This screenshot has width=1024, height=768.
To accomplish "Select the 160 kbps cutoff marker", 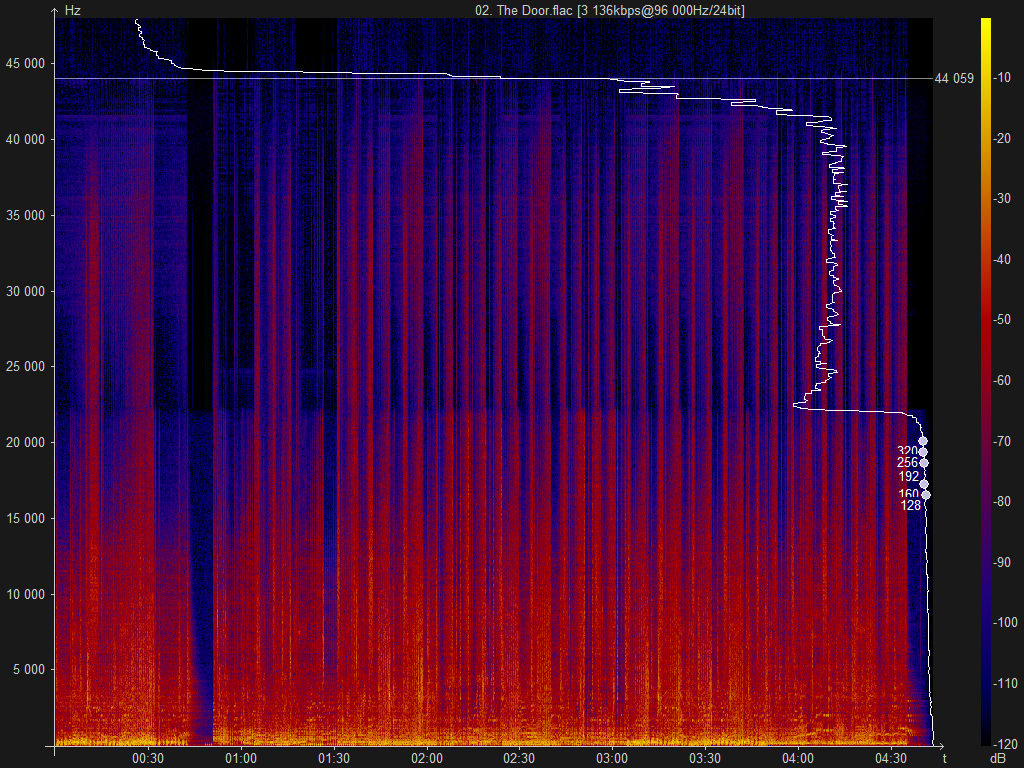I will point(925,495).
